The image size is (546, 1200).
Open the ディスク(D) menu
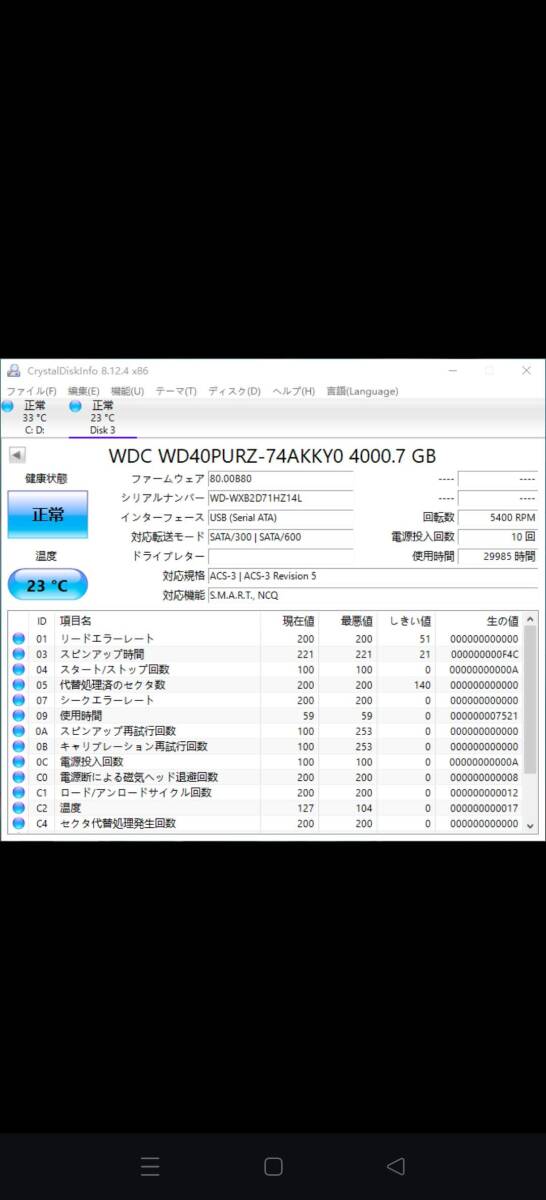pos(234,391)
